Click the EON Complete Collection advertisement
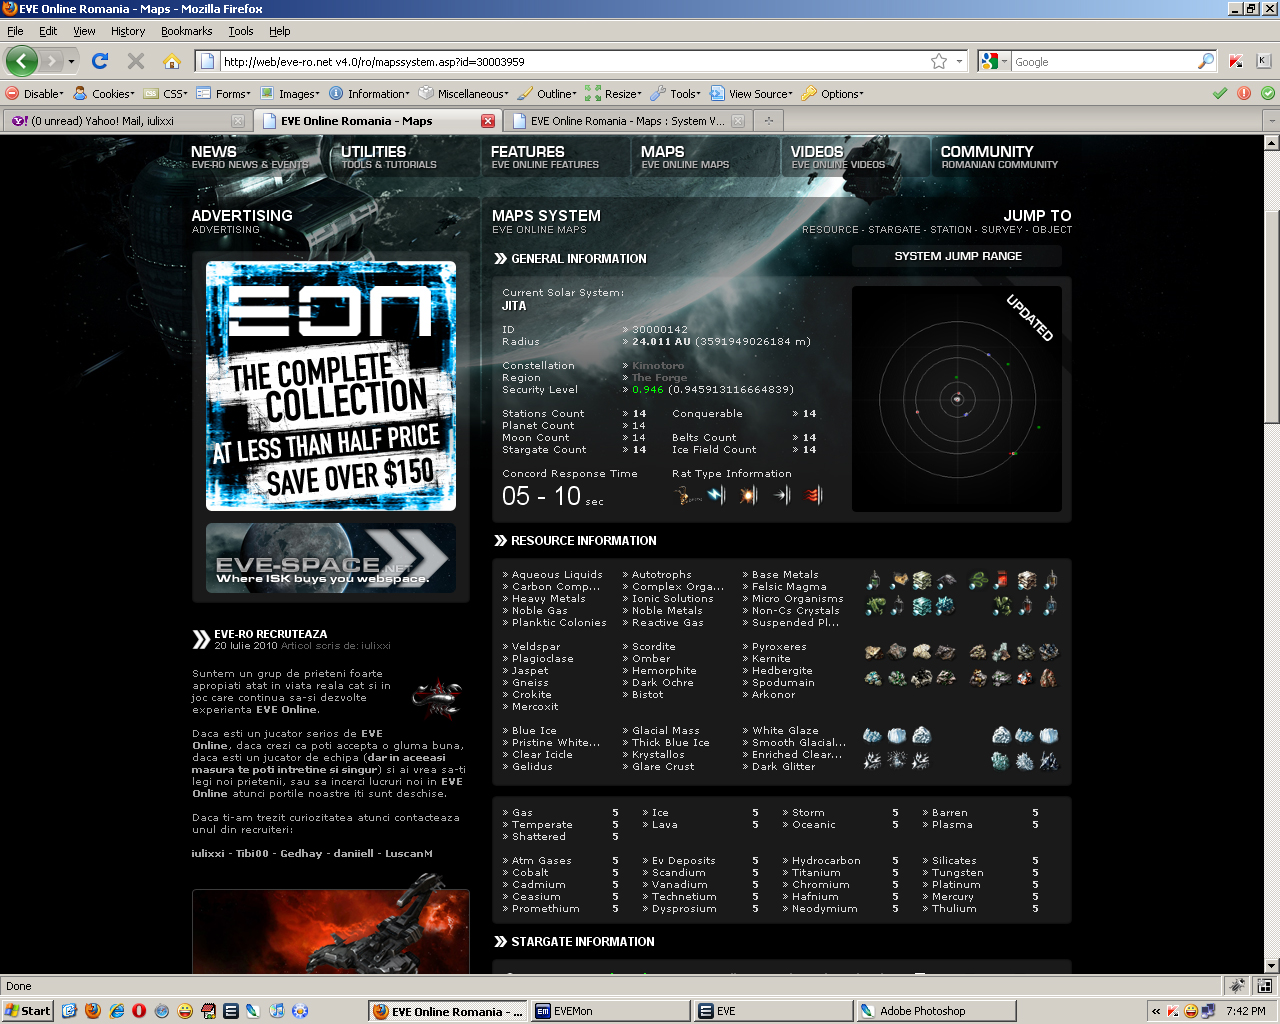Screen dimensions: 1280x1024 (x=331, y=386)
